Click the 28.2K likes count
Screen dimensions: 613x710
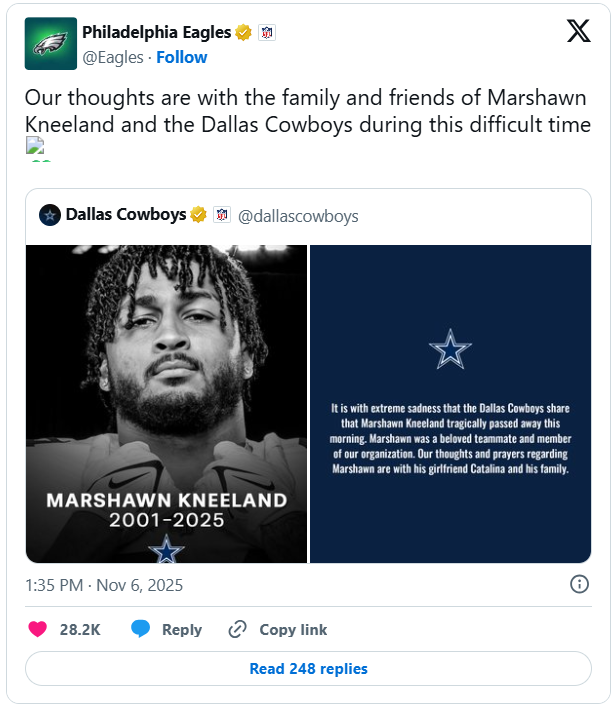coord(80,629)
